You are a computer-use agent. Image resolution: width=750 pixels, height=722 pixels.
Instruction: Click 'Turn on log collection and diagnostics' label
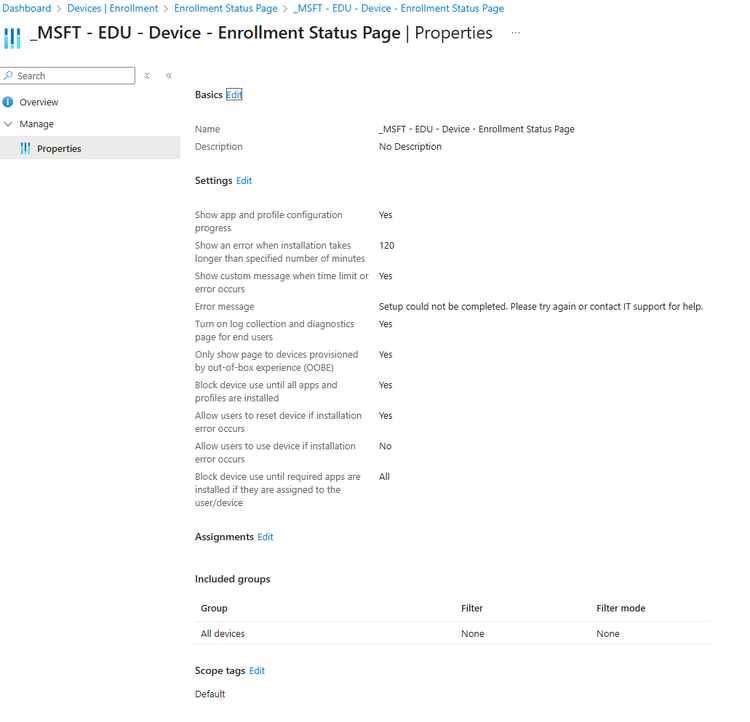pos(274,331)
